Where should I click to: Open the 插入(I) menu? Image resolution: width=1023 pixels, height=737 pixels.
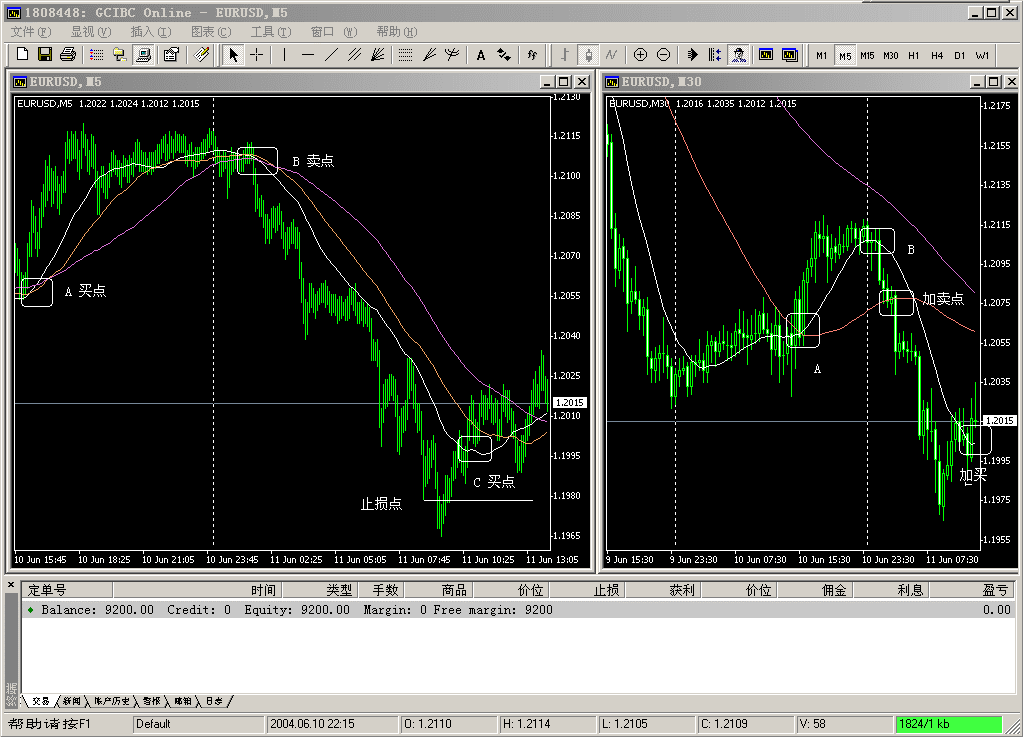tap(151, 31)
